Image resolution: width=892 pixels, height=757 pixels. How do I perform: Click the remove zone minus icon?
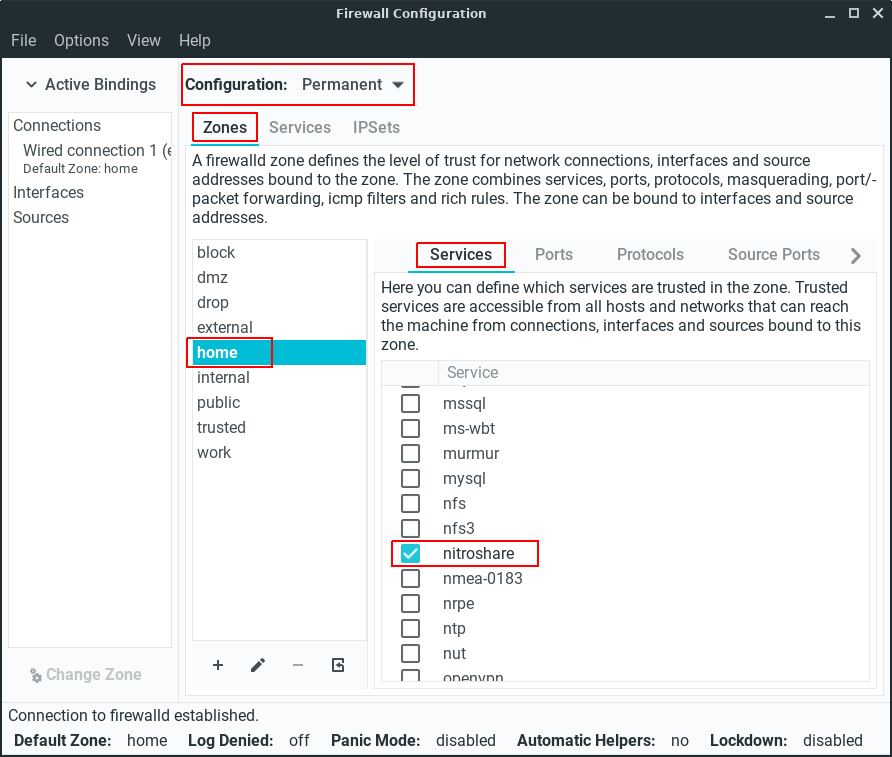click(298, 665)
